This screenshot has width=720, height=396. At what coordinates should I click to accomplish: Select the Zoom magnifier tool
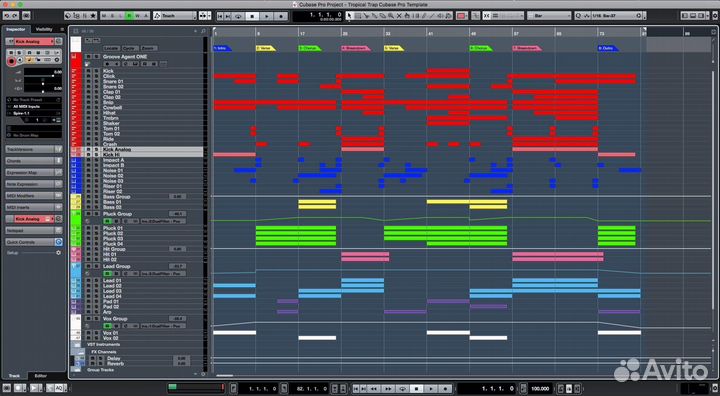391,16
